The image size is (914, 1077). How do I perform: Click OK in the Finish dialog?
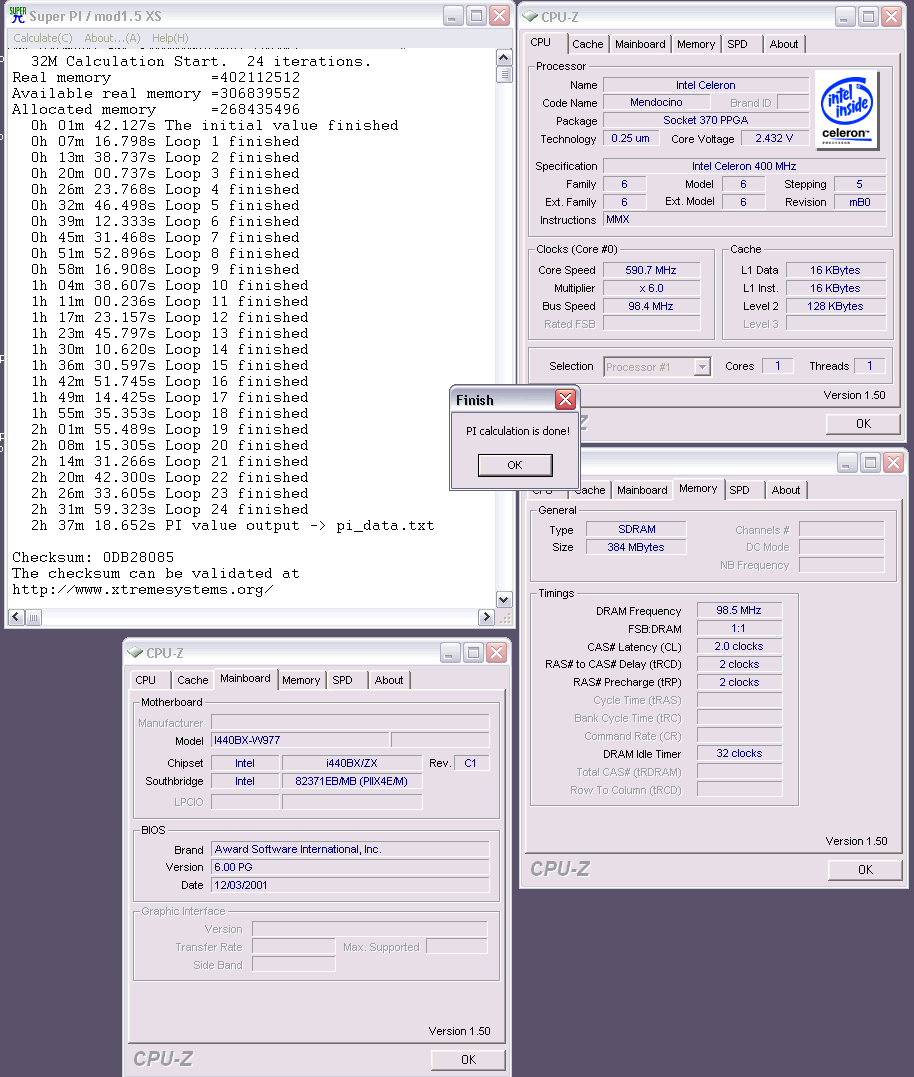[x=515, y=465]
